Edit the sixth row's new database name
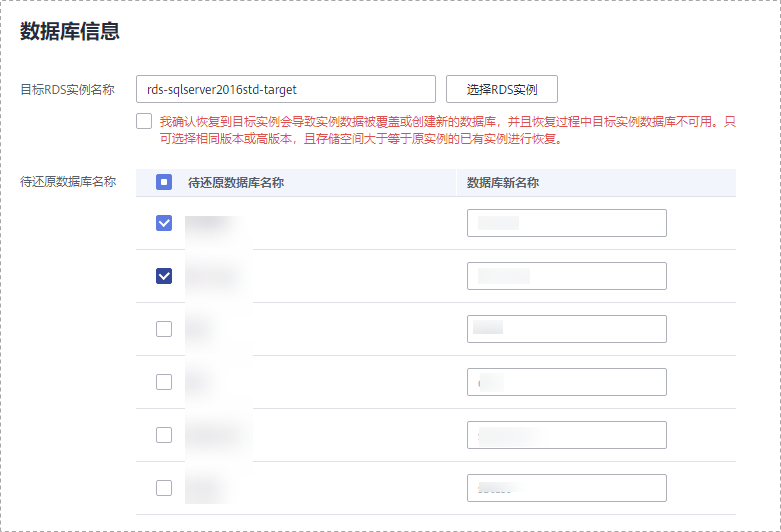The width and height of the screenshot is (781, 532). click(566, 488)
